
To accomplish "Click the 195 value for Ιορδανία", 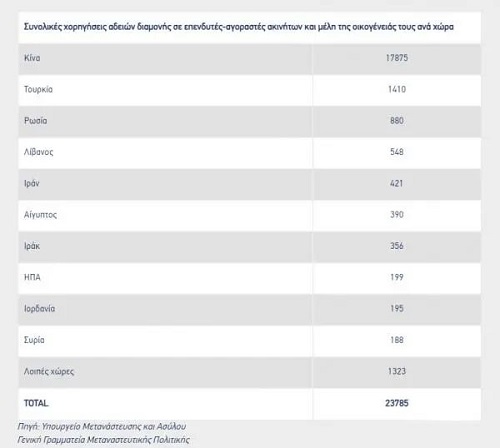I will tap(397, 309).
